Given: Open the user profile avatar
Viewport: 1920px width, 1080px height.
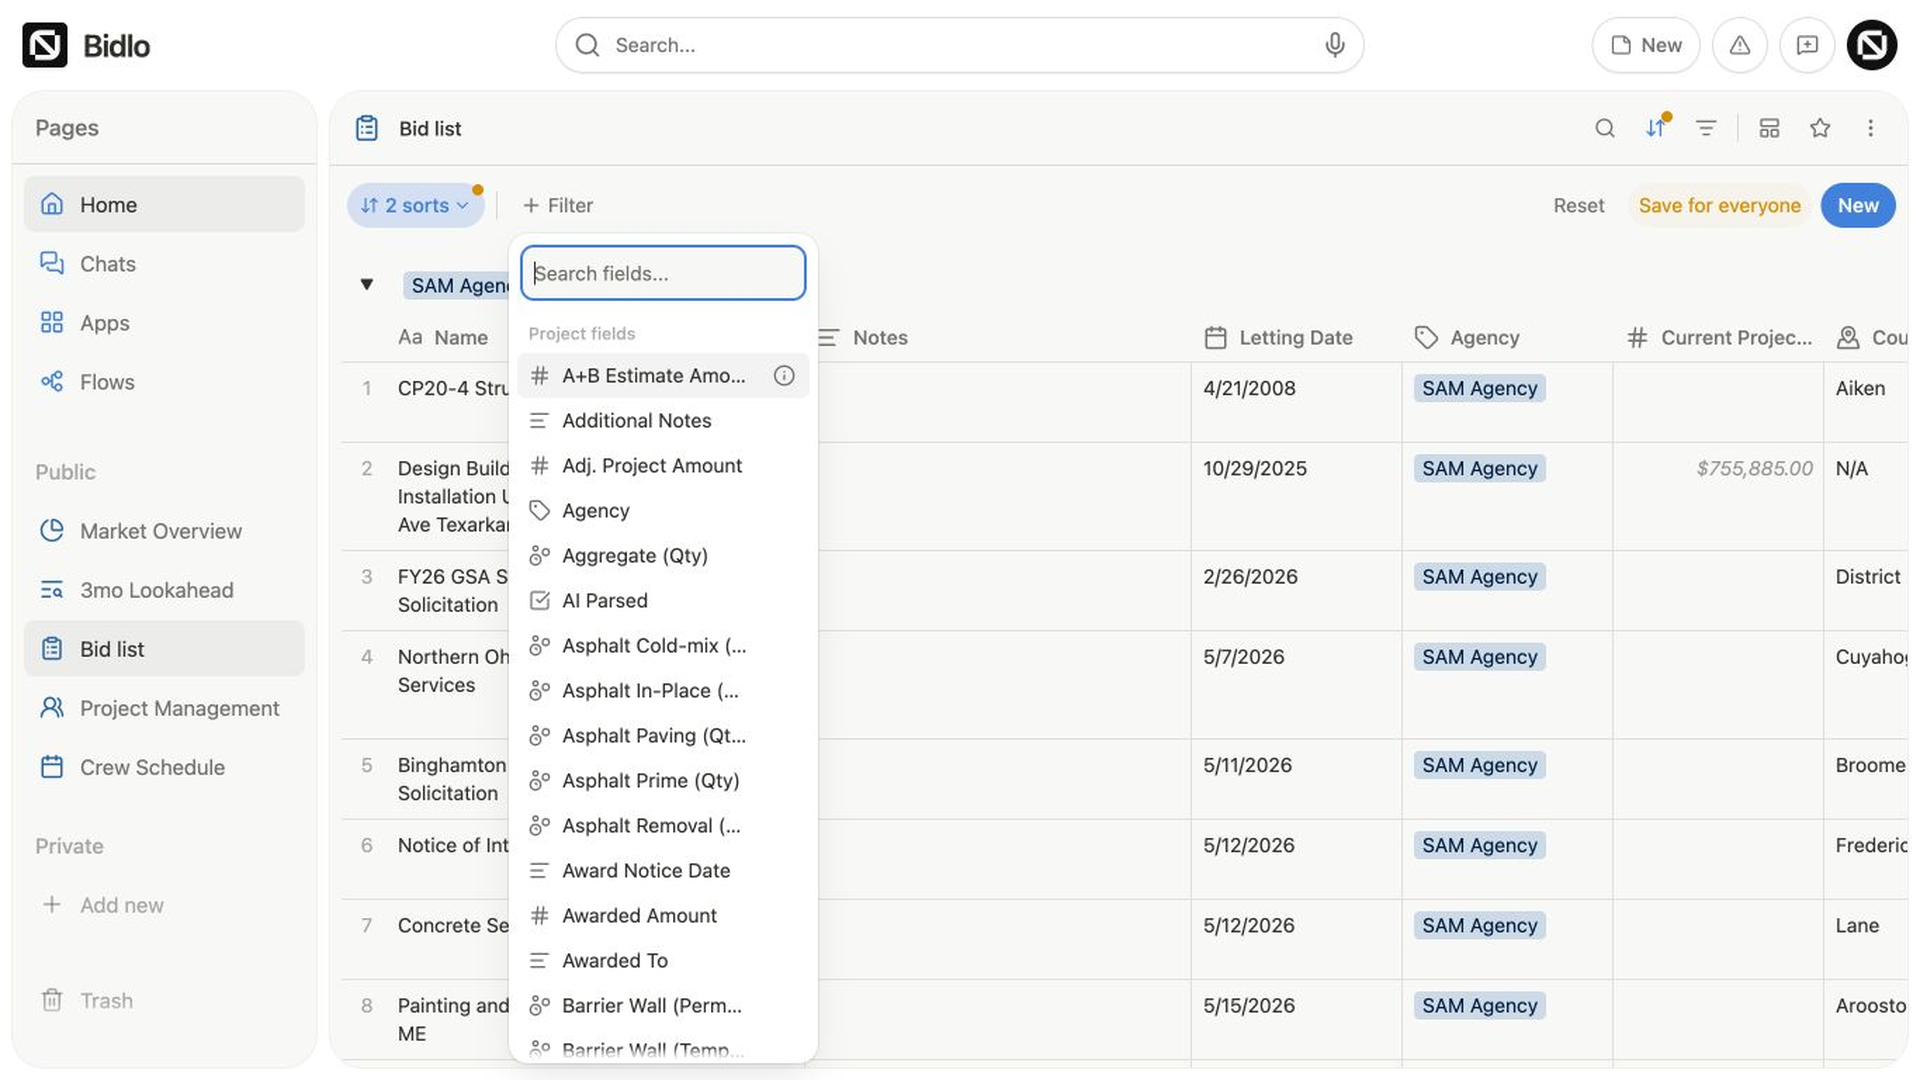Looking at the screenshot, I should pos(1872,45).
